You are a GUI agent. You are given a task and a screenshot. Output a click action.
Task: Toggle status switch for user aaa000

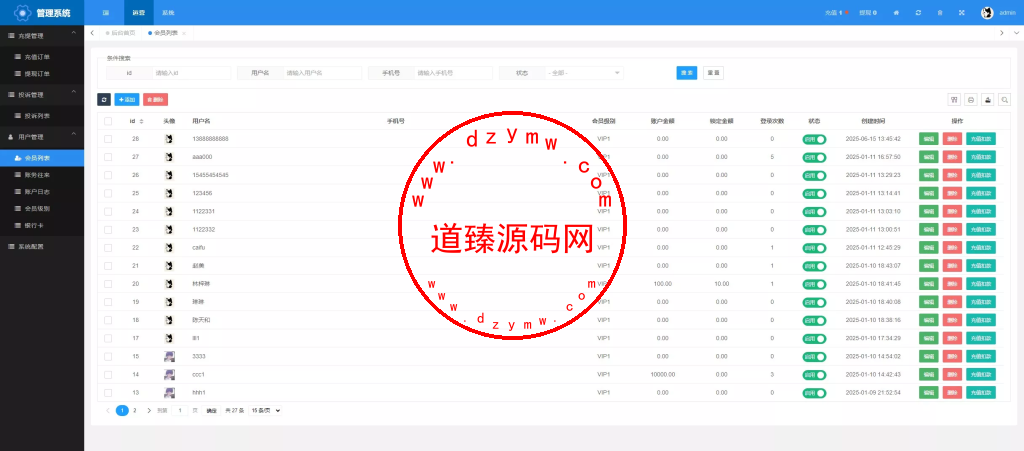814,157
